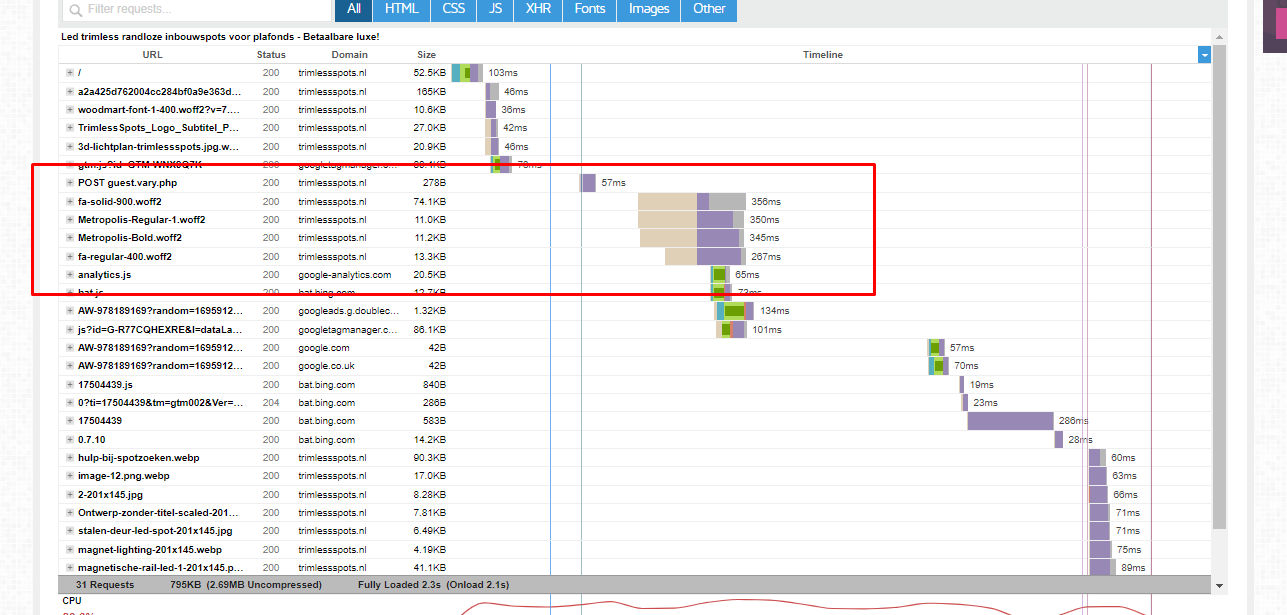Click the 74.1KB size of fa-solid-900.woff2

(x=429, y=201)
